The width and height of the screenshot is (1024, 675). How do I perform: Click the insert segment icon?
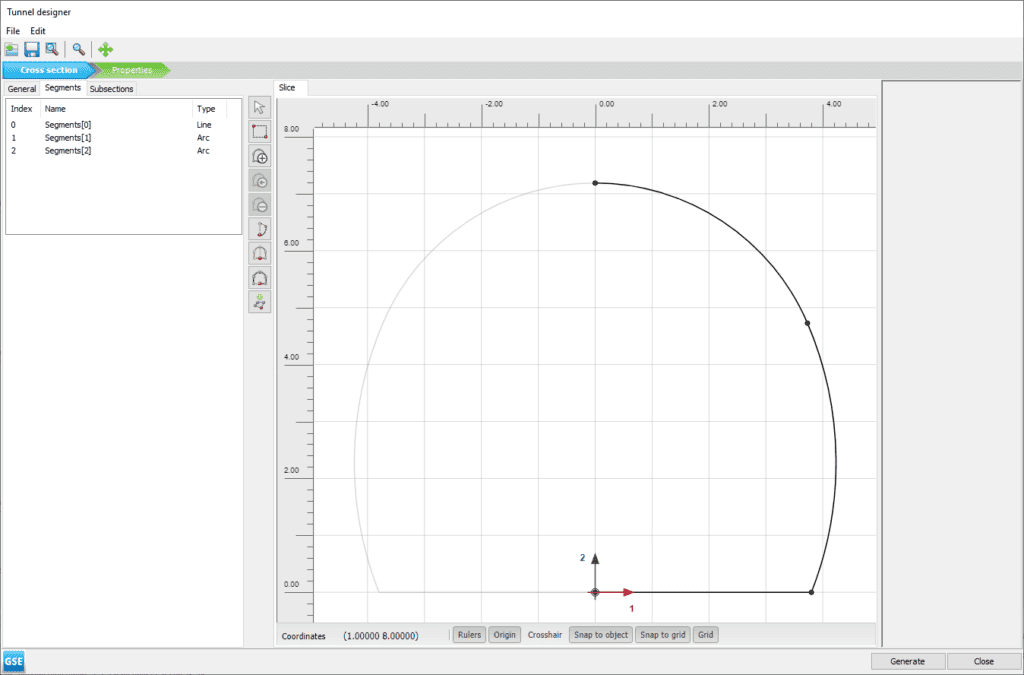tap(259, 180)
